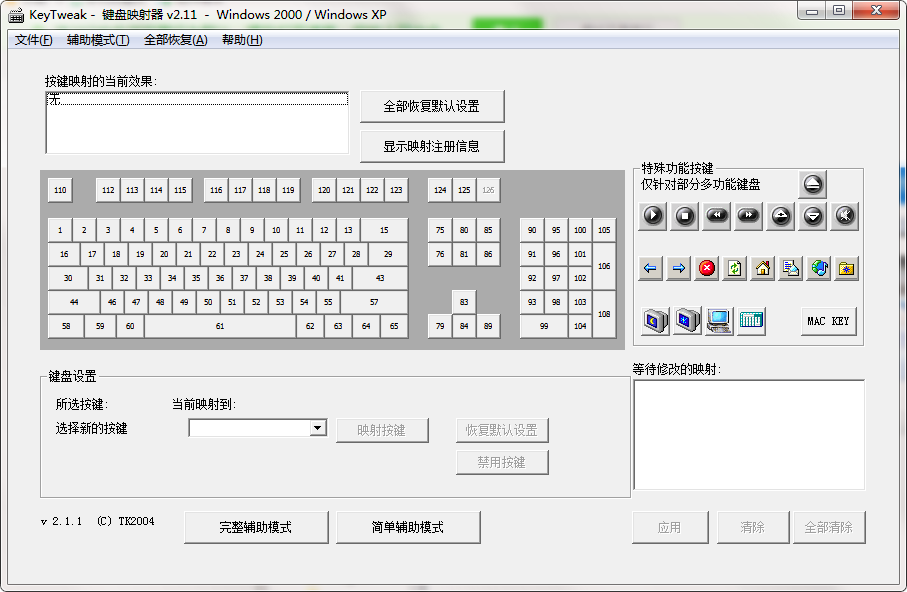Click the Sleep moon monitor key icon
Image resolution: width=907 pixels, height=592 pixels.
[x=655, y=320]
